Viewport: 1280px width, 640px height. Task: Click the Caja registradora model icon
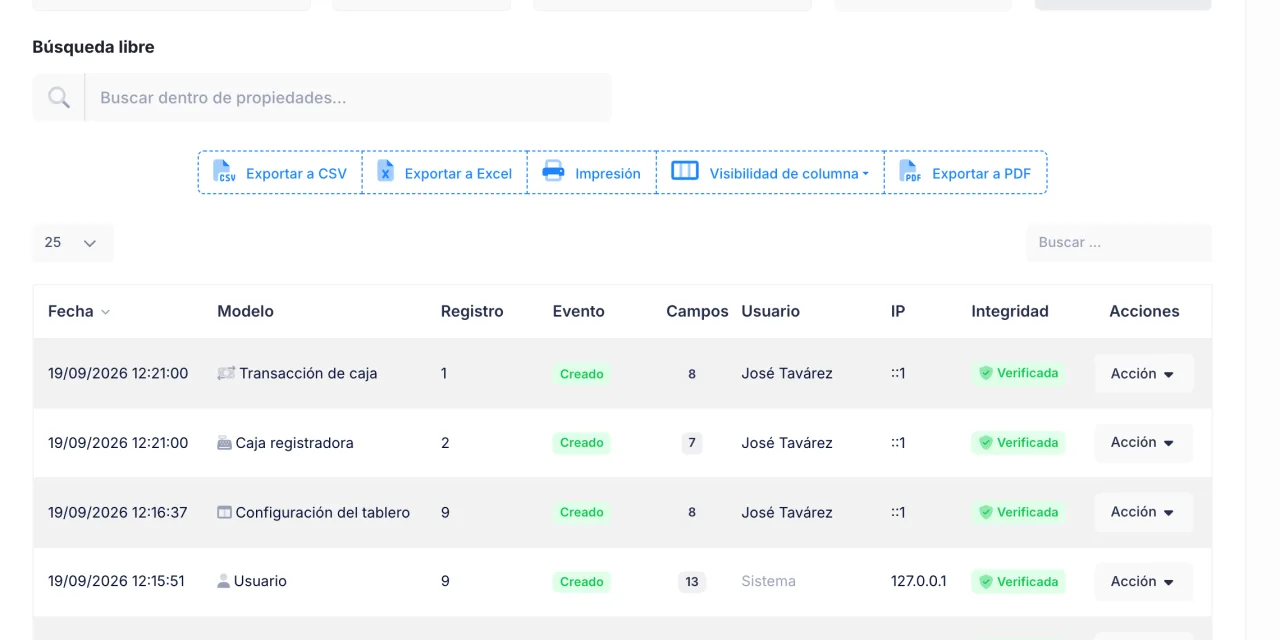coord(224,443)
